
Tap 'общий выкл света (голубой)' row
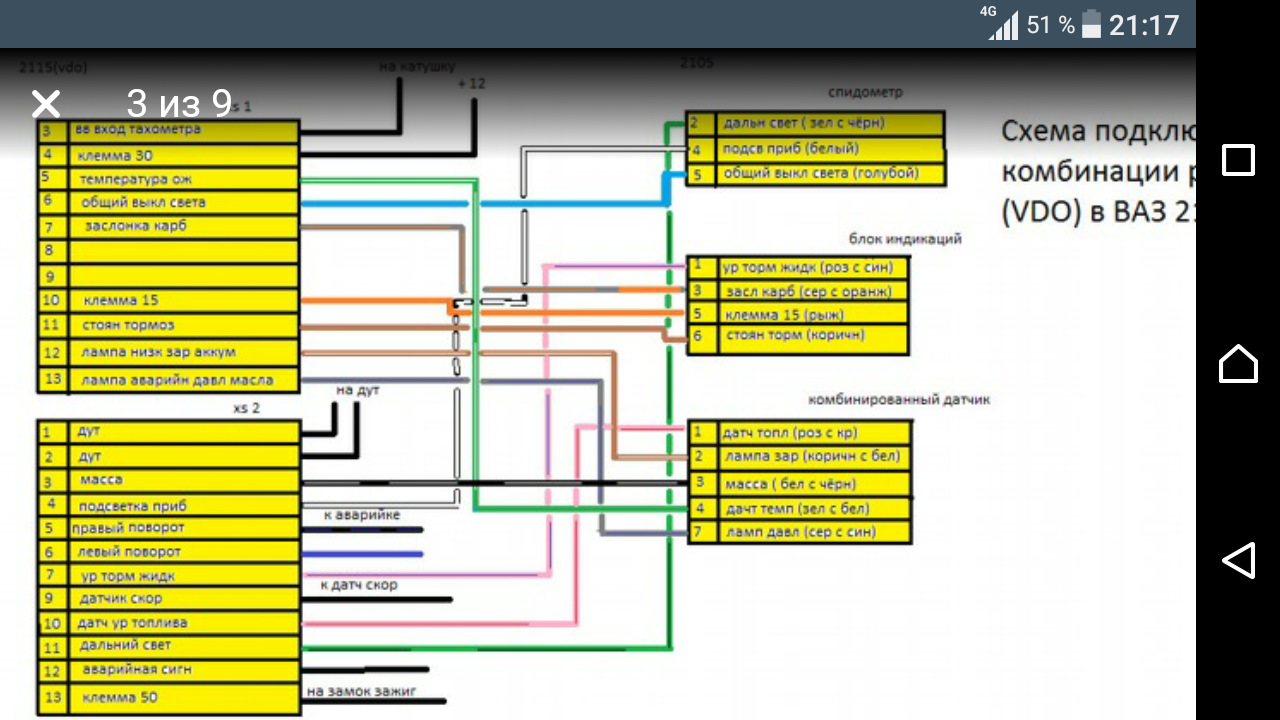click(815, 174)
